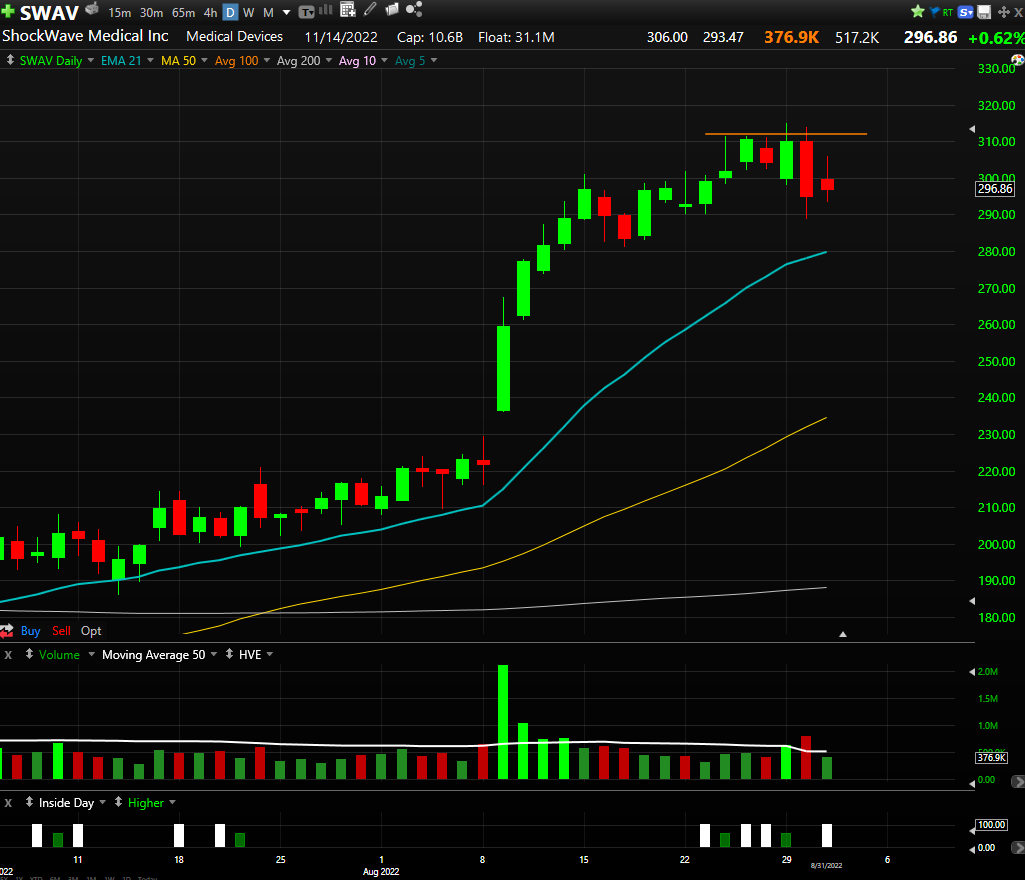The image size is (1025, 880).
Task: Open the more timeframes dropdown arrow
Action: [286, 13]
